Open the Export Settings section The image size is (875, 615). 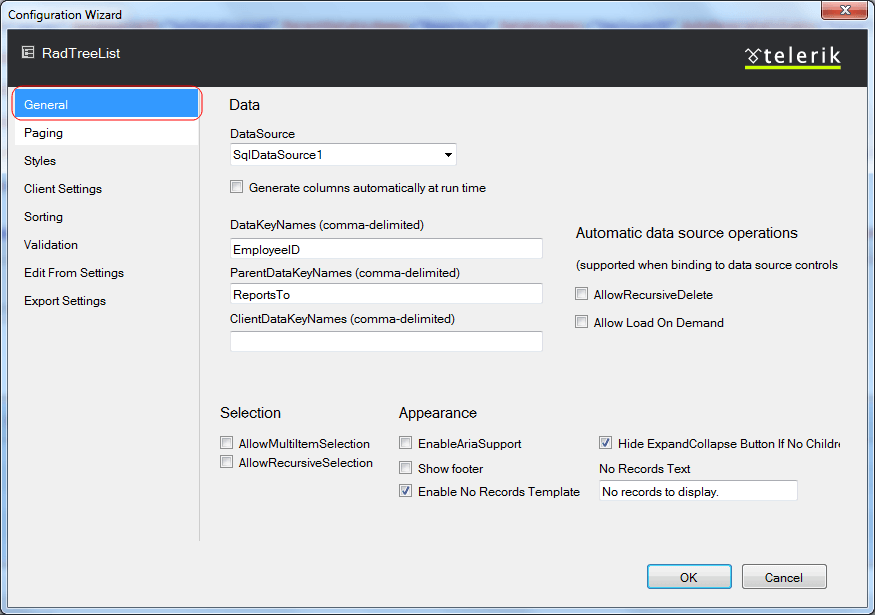(107, 300)
